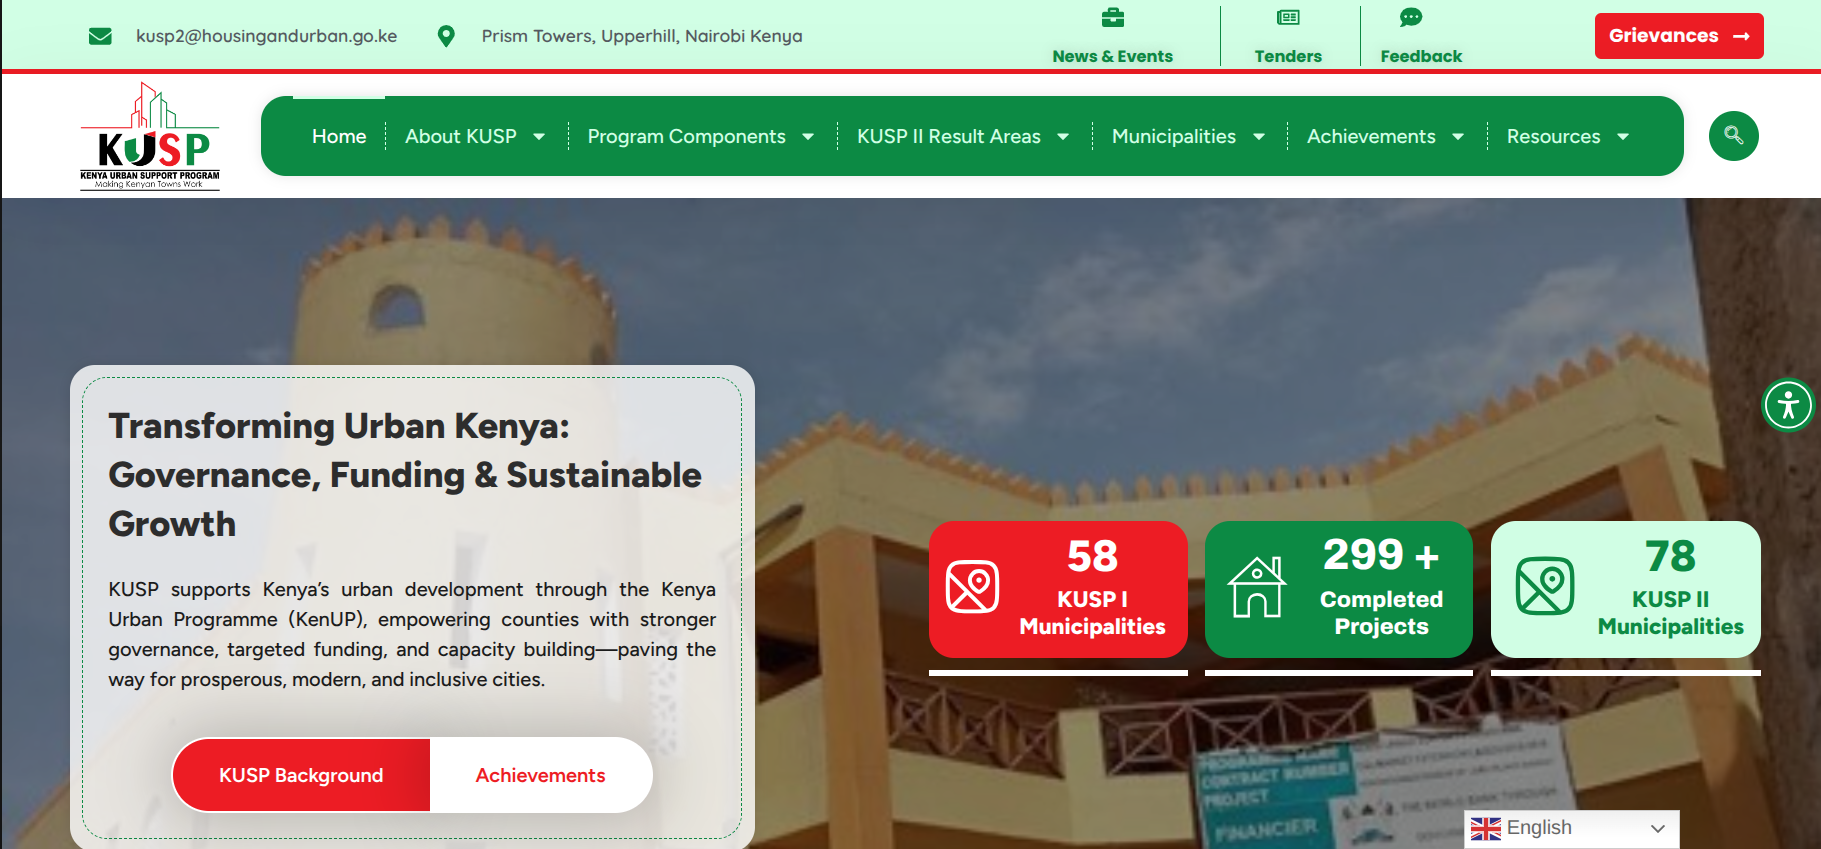This screenshot has width=1821, height=849.
Task: Click the Grievances button
Action: coord(1679,36)
